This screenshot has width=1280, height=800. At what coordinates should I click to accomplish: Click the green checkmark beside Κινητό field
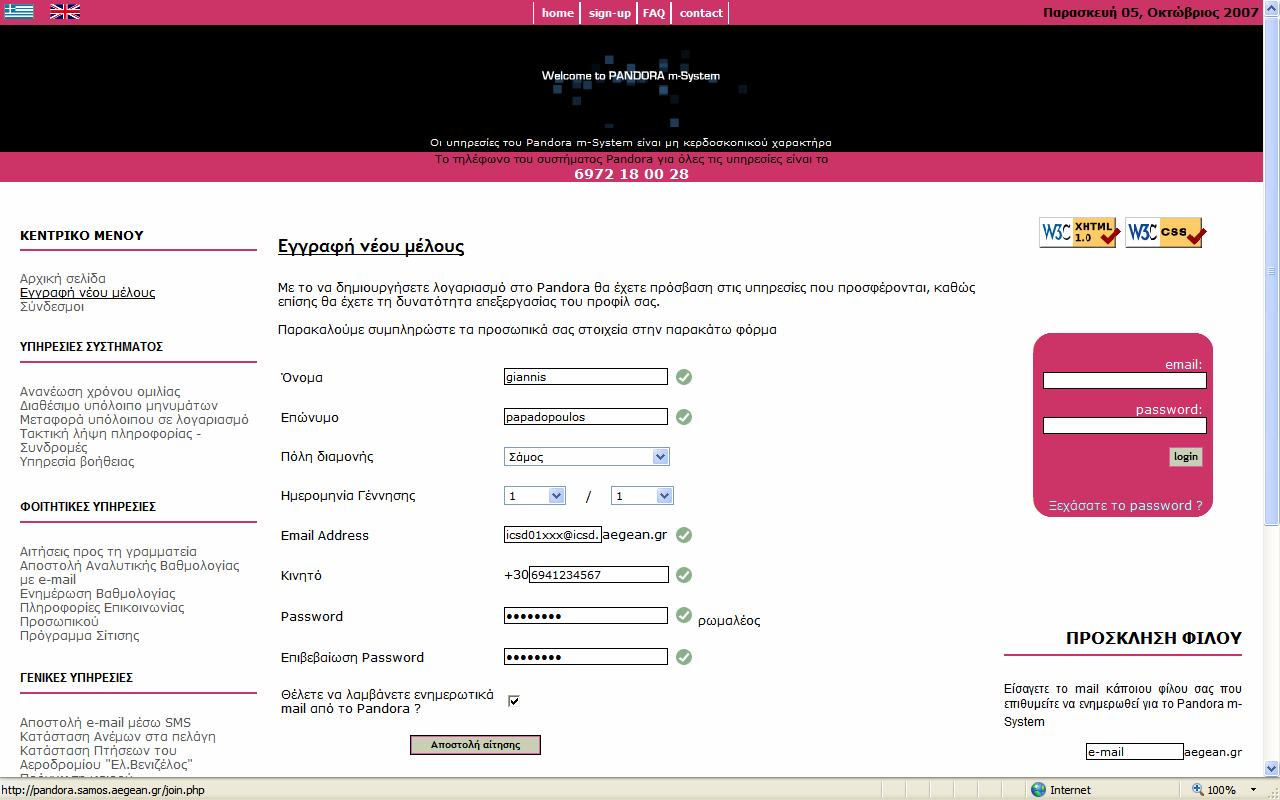point(684,575)
